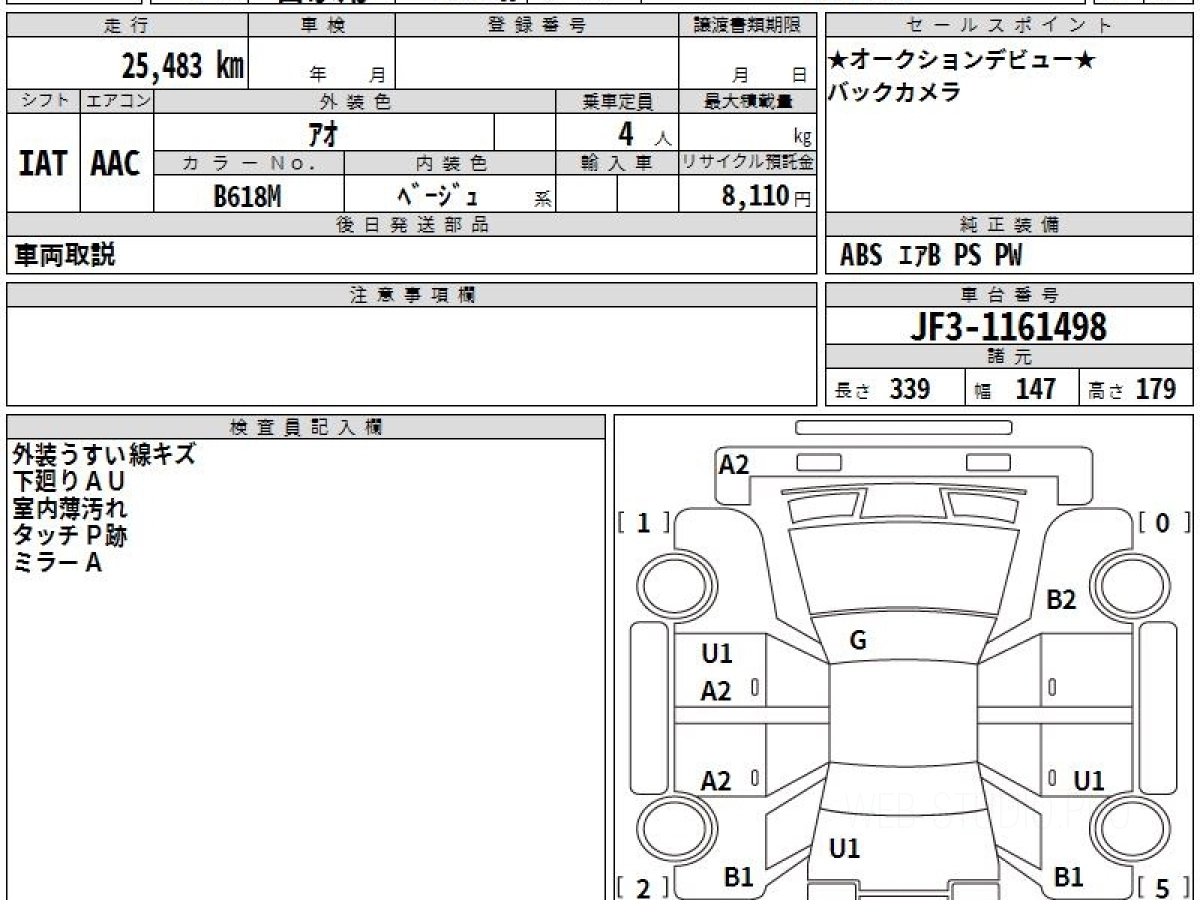1200x900 pixels.
Task: Click the 車両取説 entry
Action: [64, 255]
